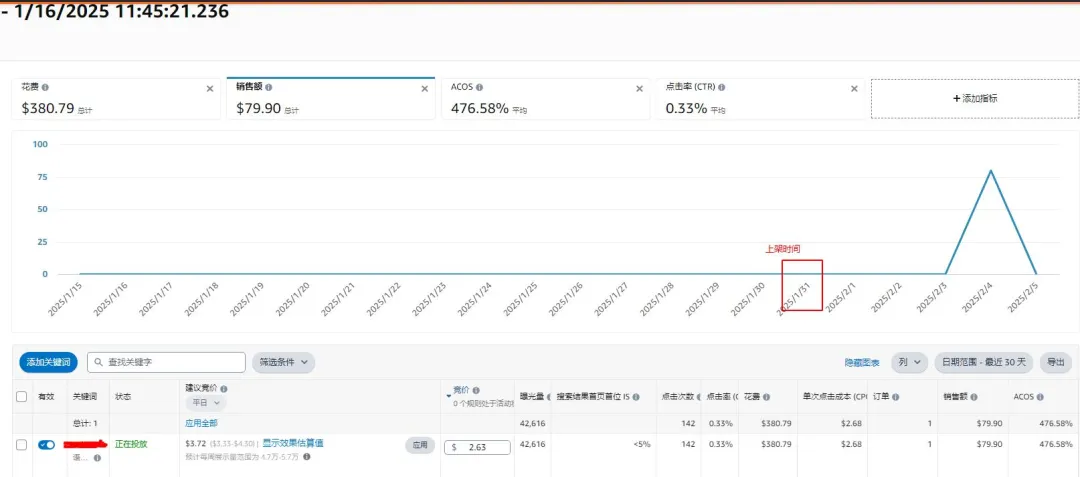This screenshot has height=477, width=1080.
Task: Select the ACOS metric card
Action: [x=545, y=98]
